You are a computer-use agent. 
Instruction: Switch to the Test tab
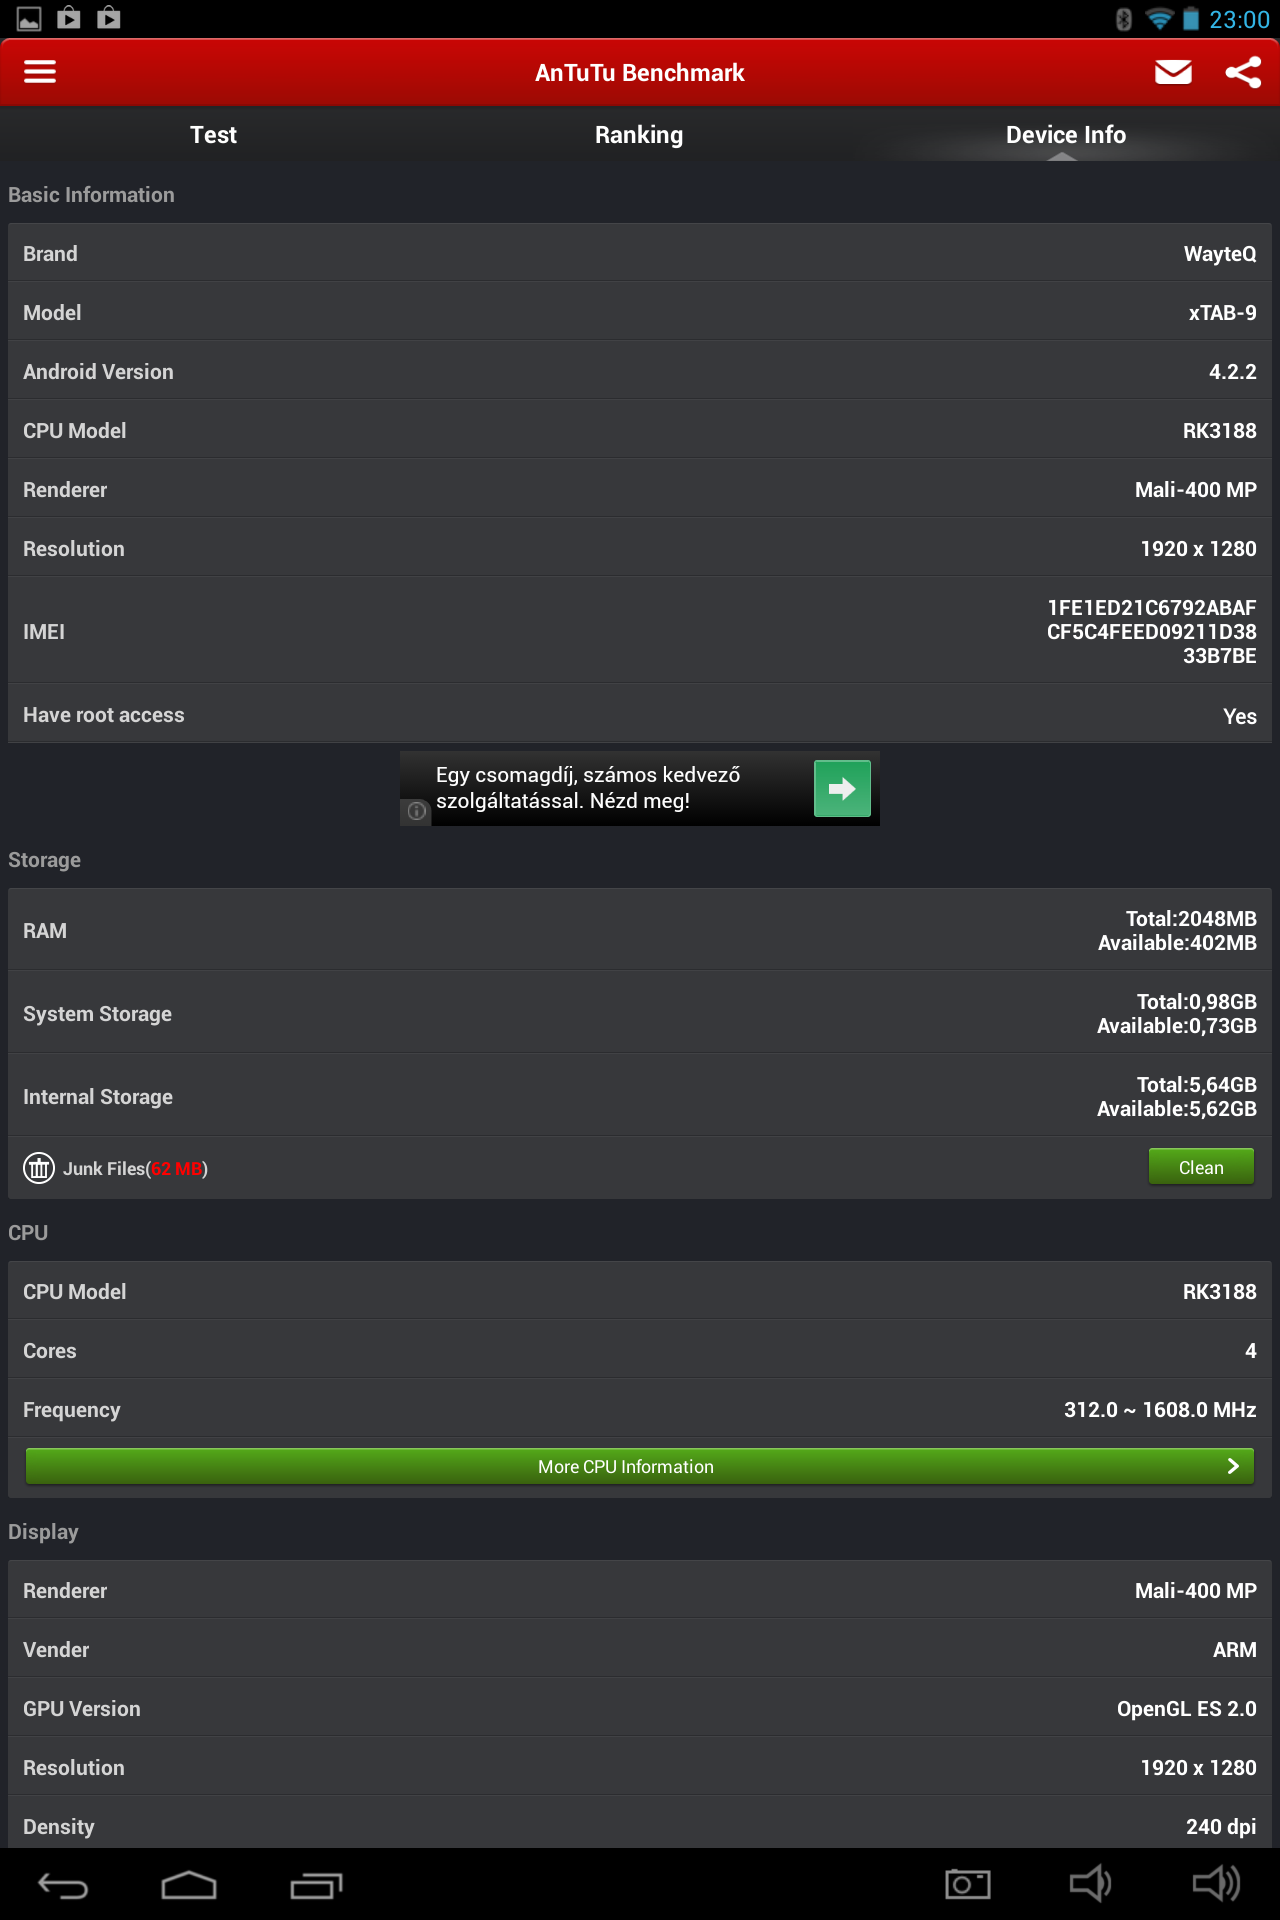click(213, 135)
